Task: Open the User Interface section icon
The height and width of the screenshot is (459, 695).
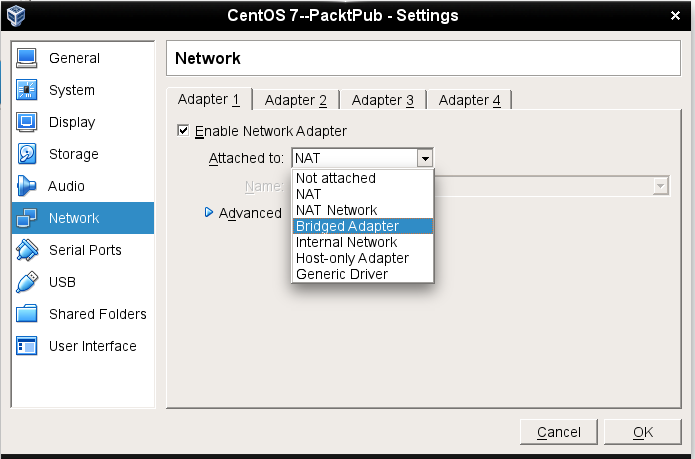Action: tap(28, 346)
